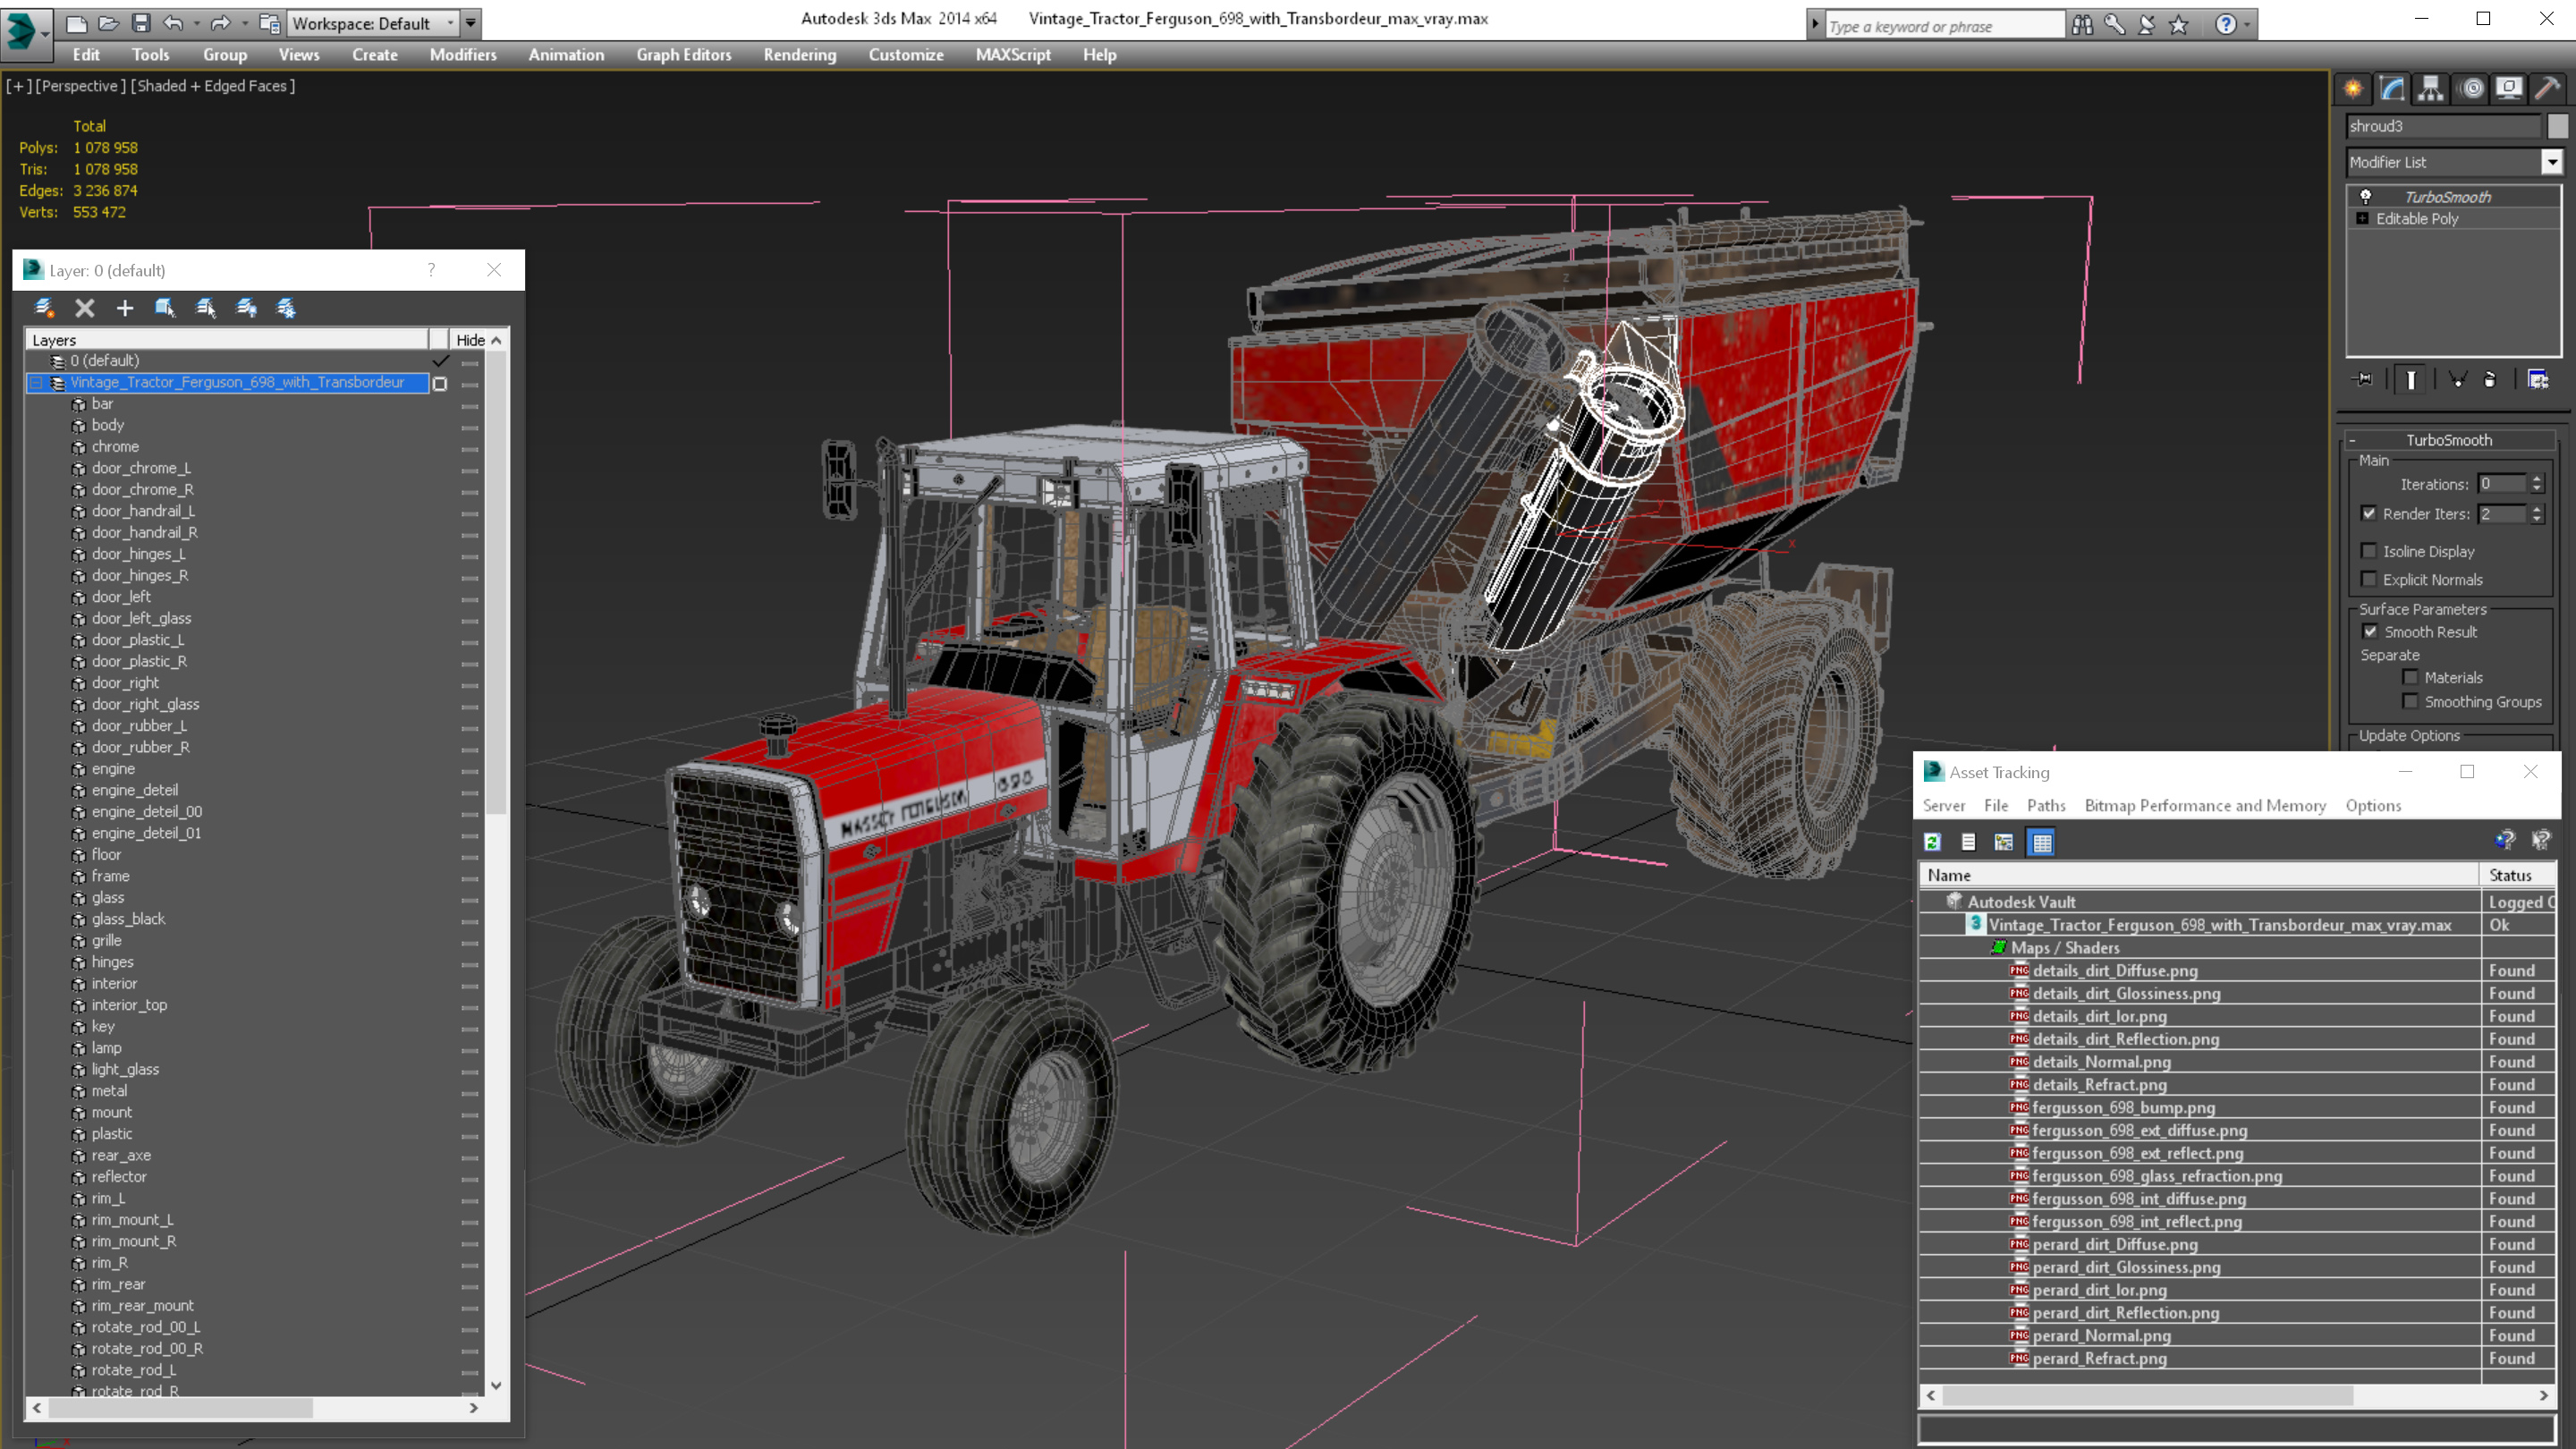
Task: Open the Help question mark icon
Action: pos(2225,24)
